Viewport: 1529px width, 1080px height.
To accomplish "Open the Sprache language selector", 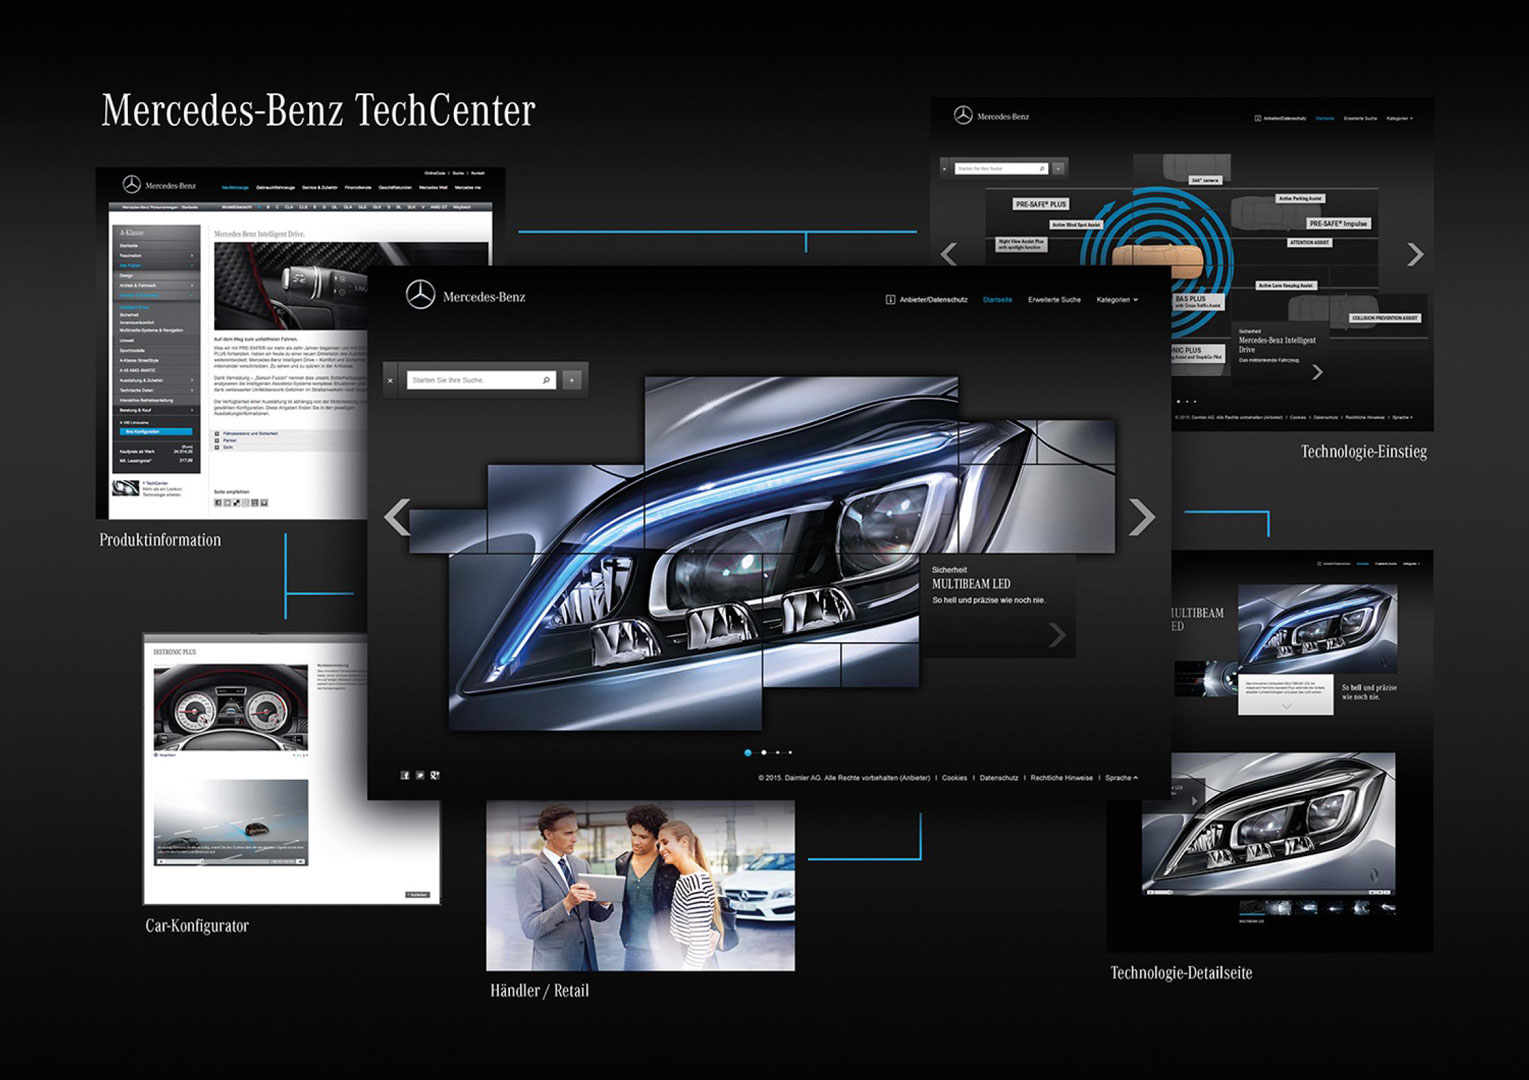I will click(x=1121, y=778).
